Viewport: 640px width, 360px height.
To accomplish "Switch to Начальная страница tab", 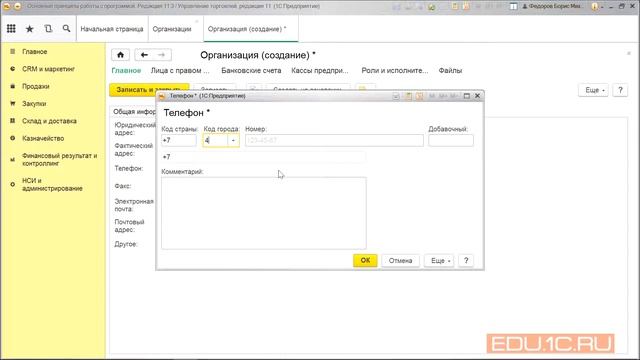I will tap(112, 29).
